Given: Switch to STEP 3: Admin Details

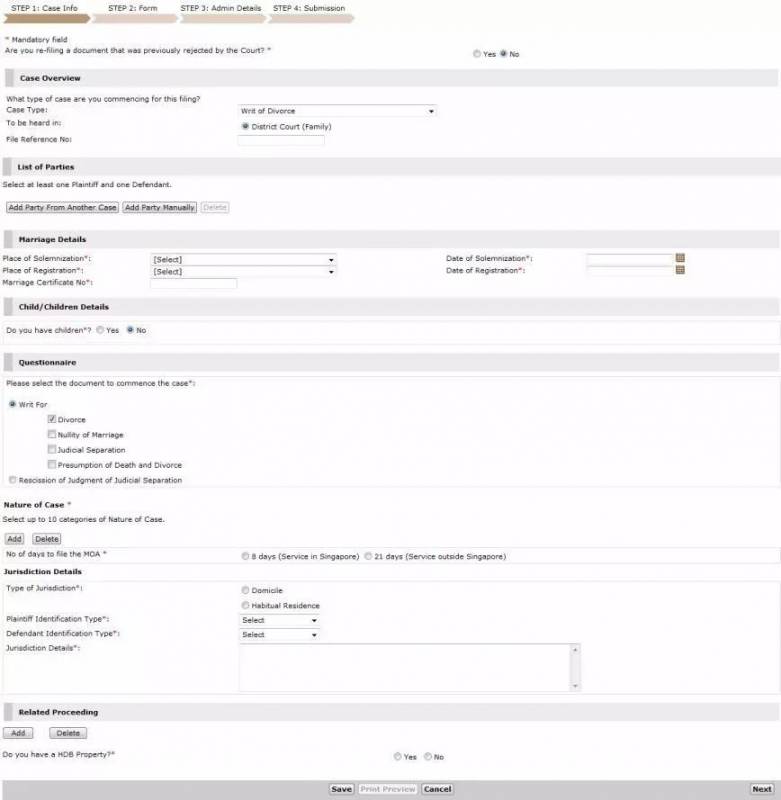Looking at the screenshot, I should (220, 9).
